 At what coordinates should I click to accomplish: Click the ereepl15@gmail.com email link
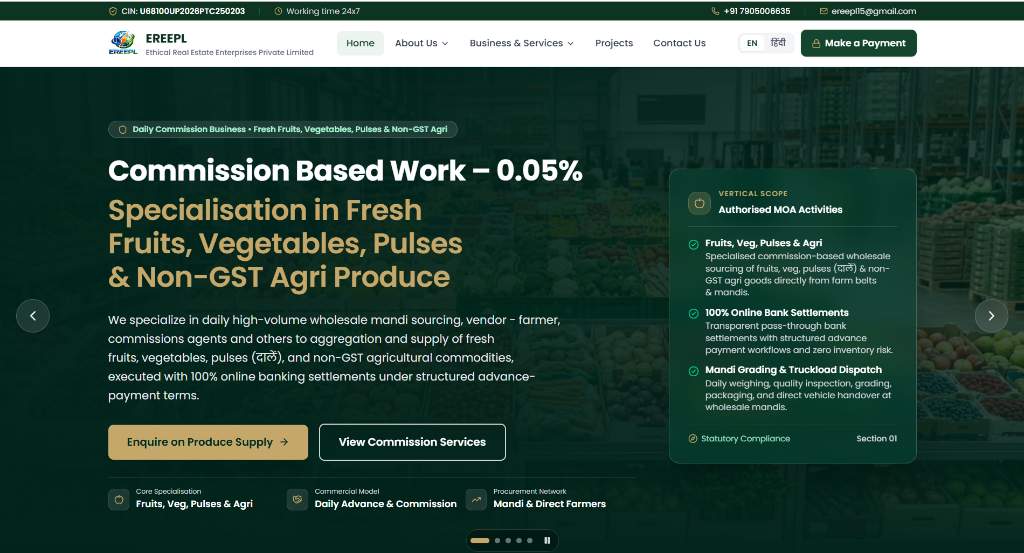point(873,11)
